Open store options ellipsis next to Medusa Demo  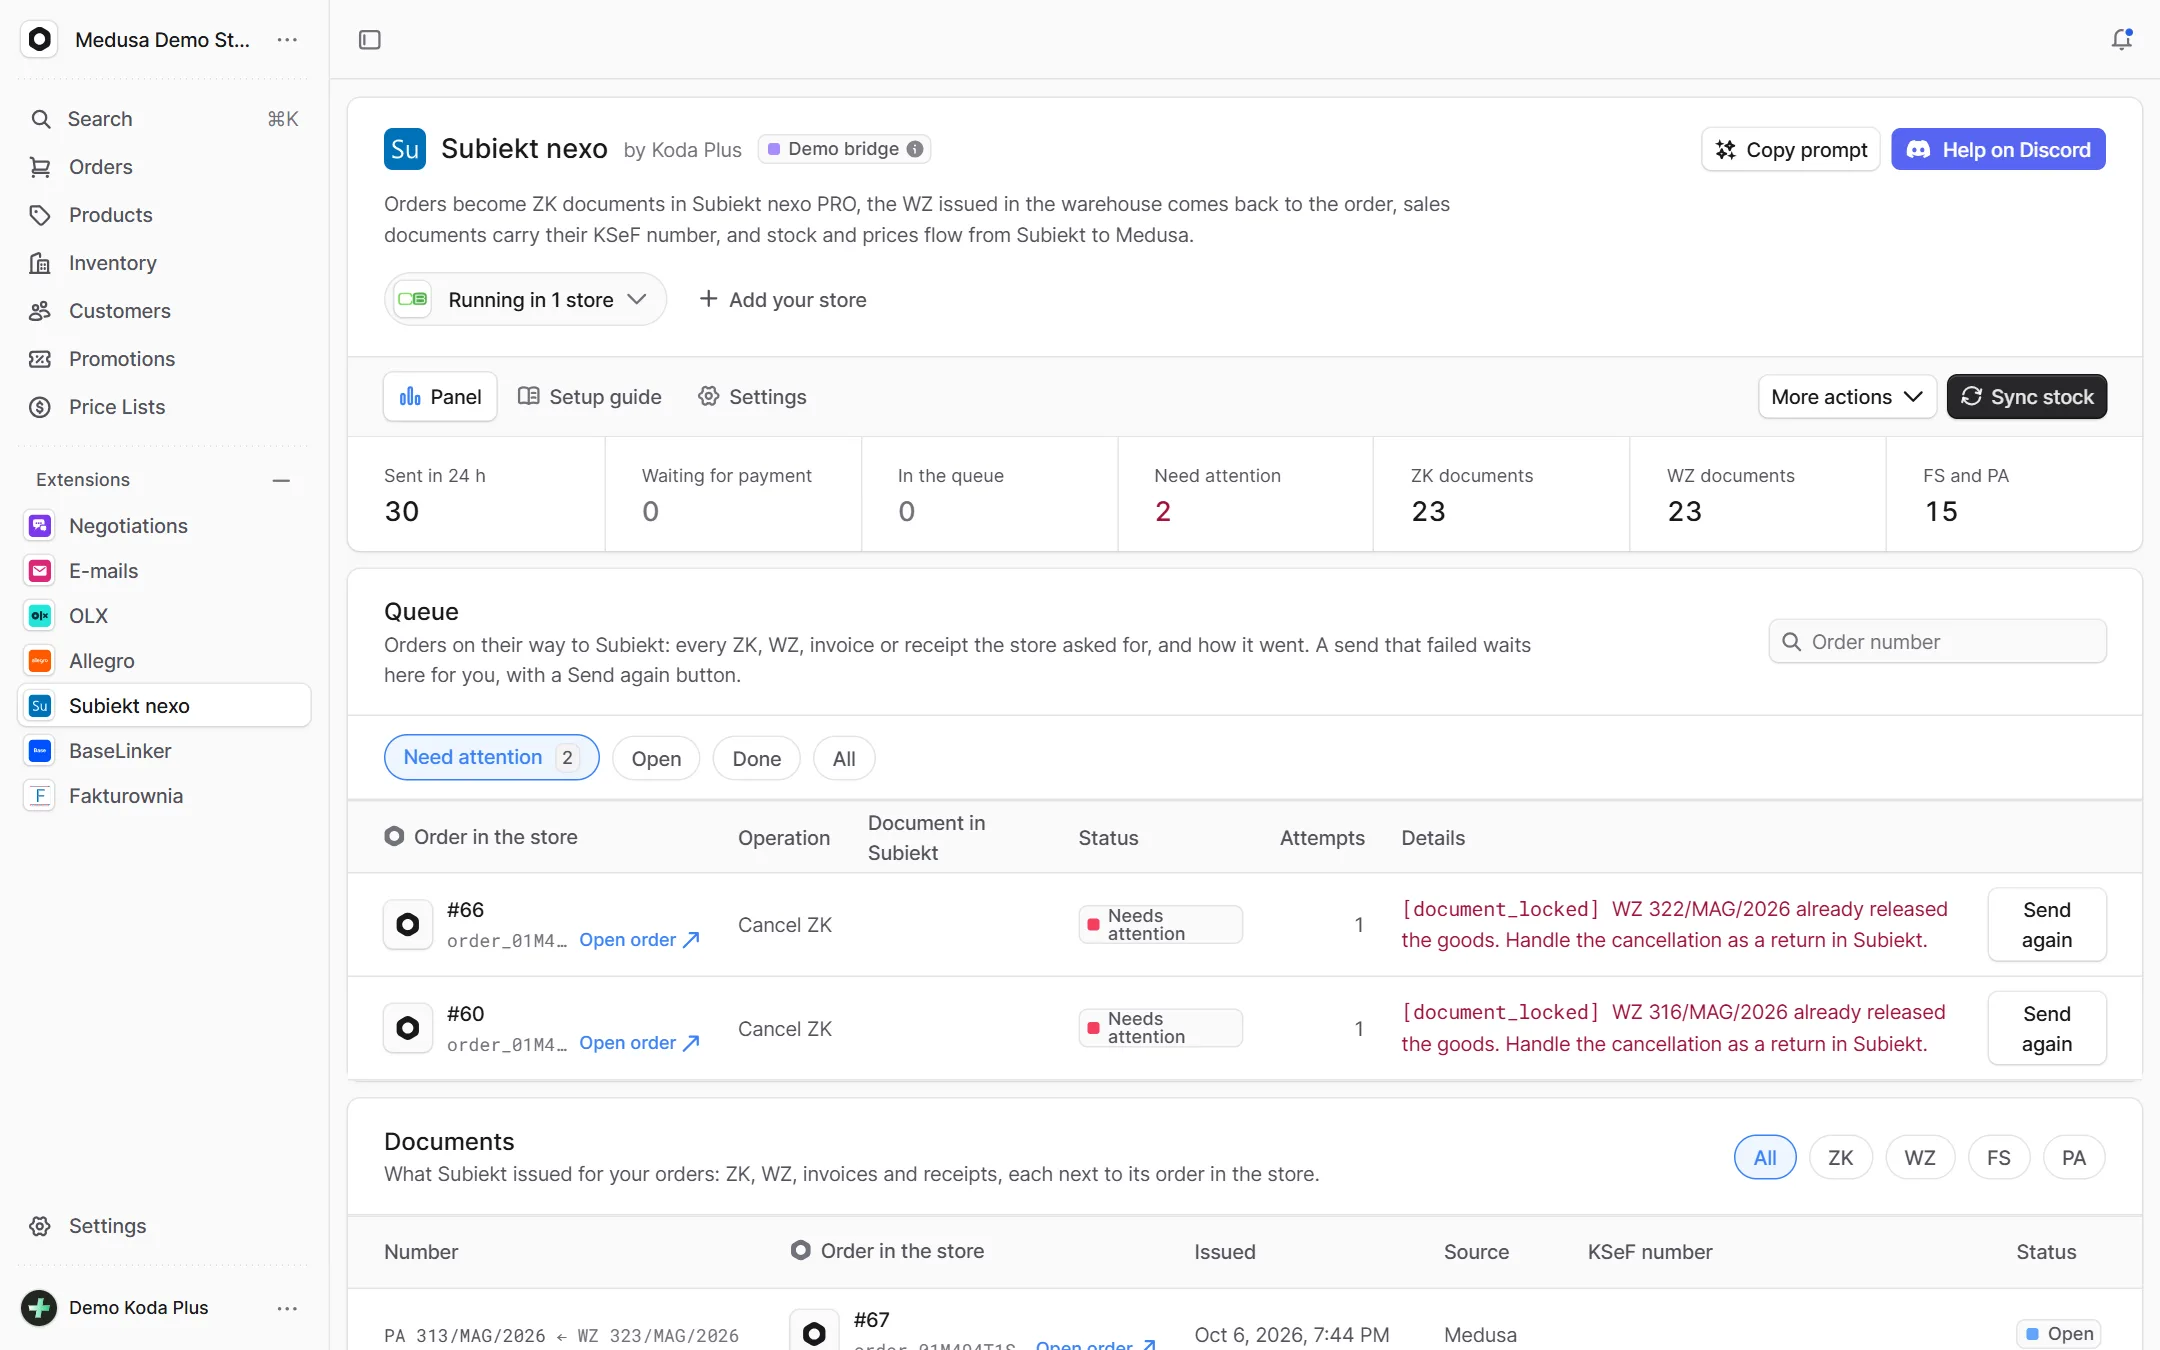tap(287, 40)
